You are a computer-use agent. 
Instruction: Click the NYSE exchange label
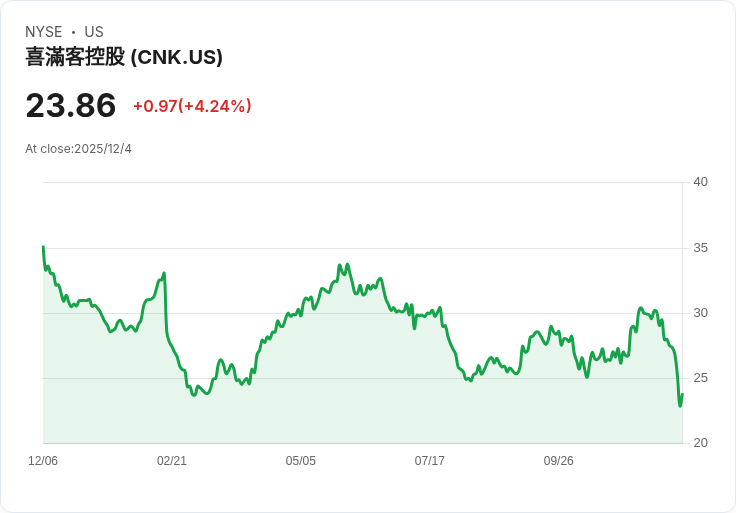coord(44,32)
